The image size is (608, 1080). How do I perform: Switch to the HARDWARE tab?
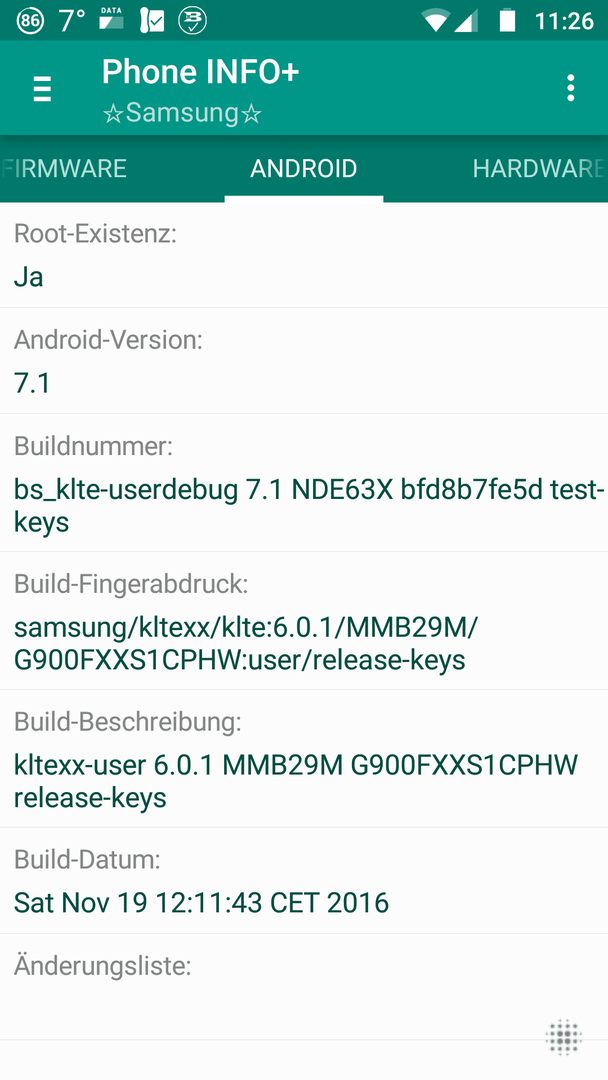538,169
